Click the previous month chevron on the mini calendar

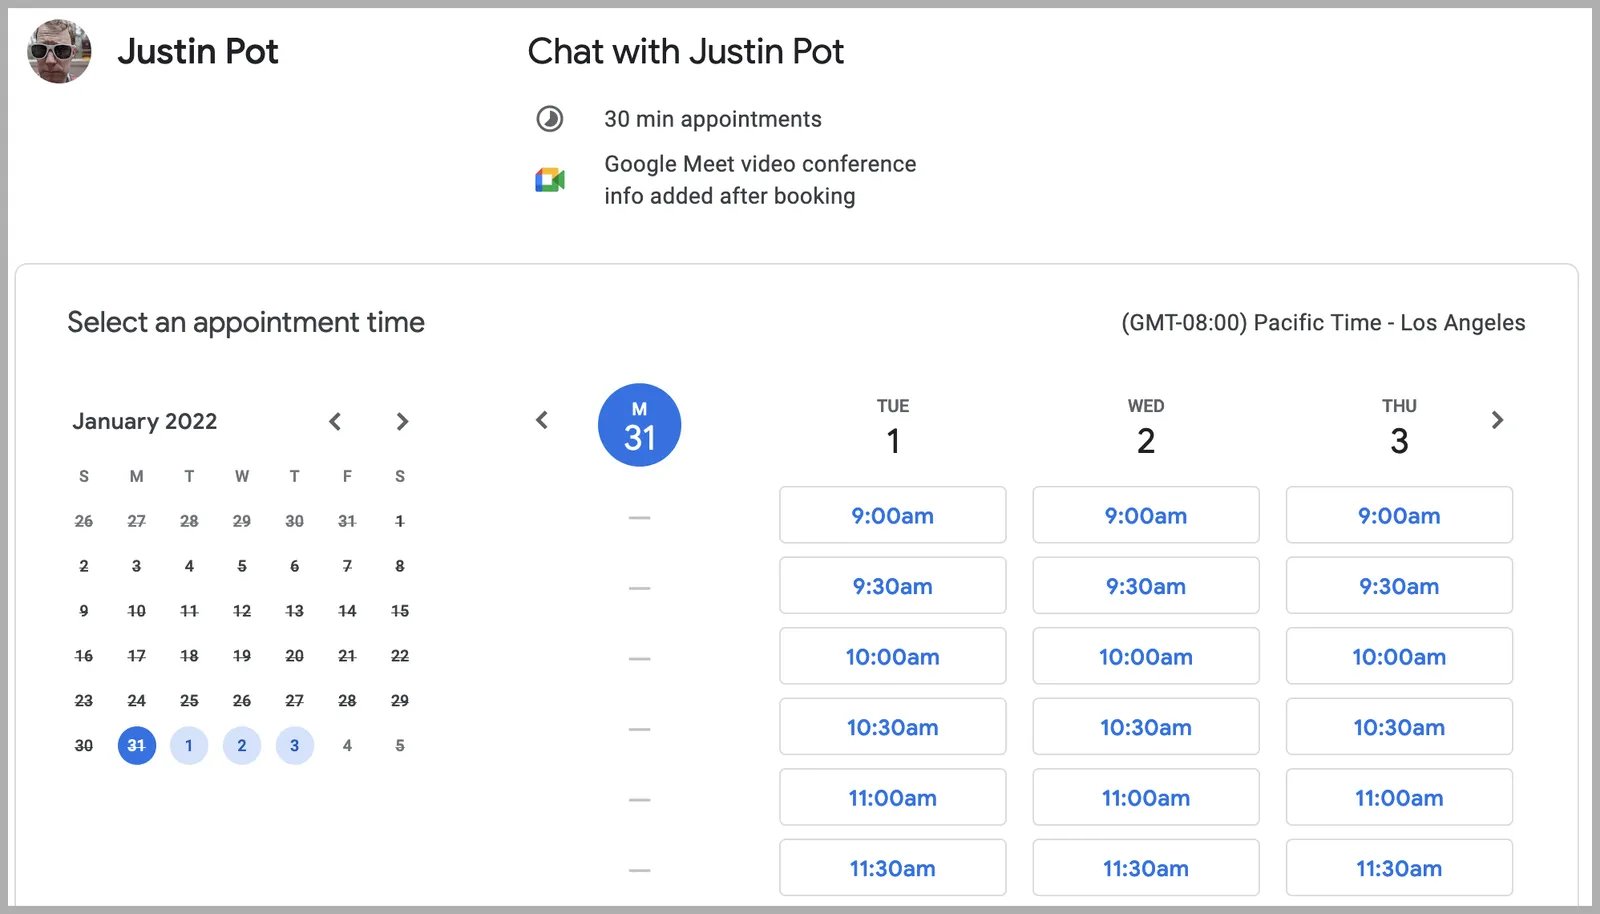[335, 421]
